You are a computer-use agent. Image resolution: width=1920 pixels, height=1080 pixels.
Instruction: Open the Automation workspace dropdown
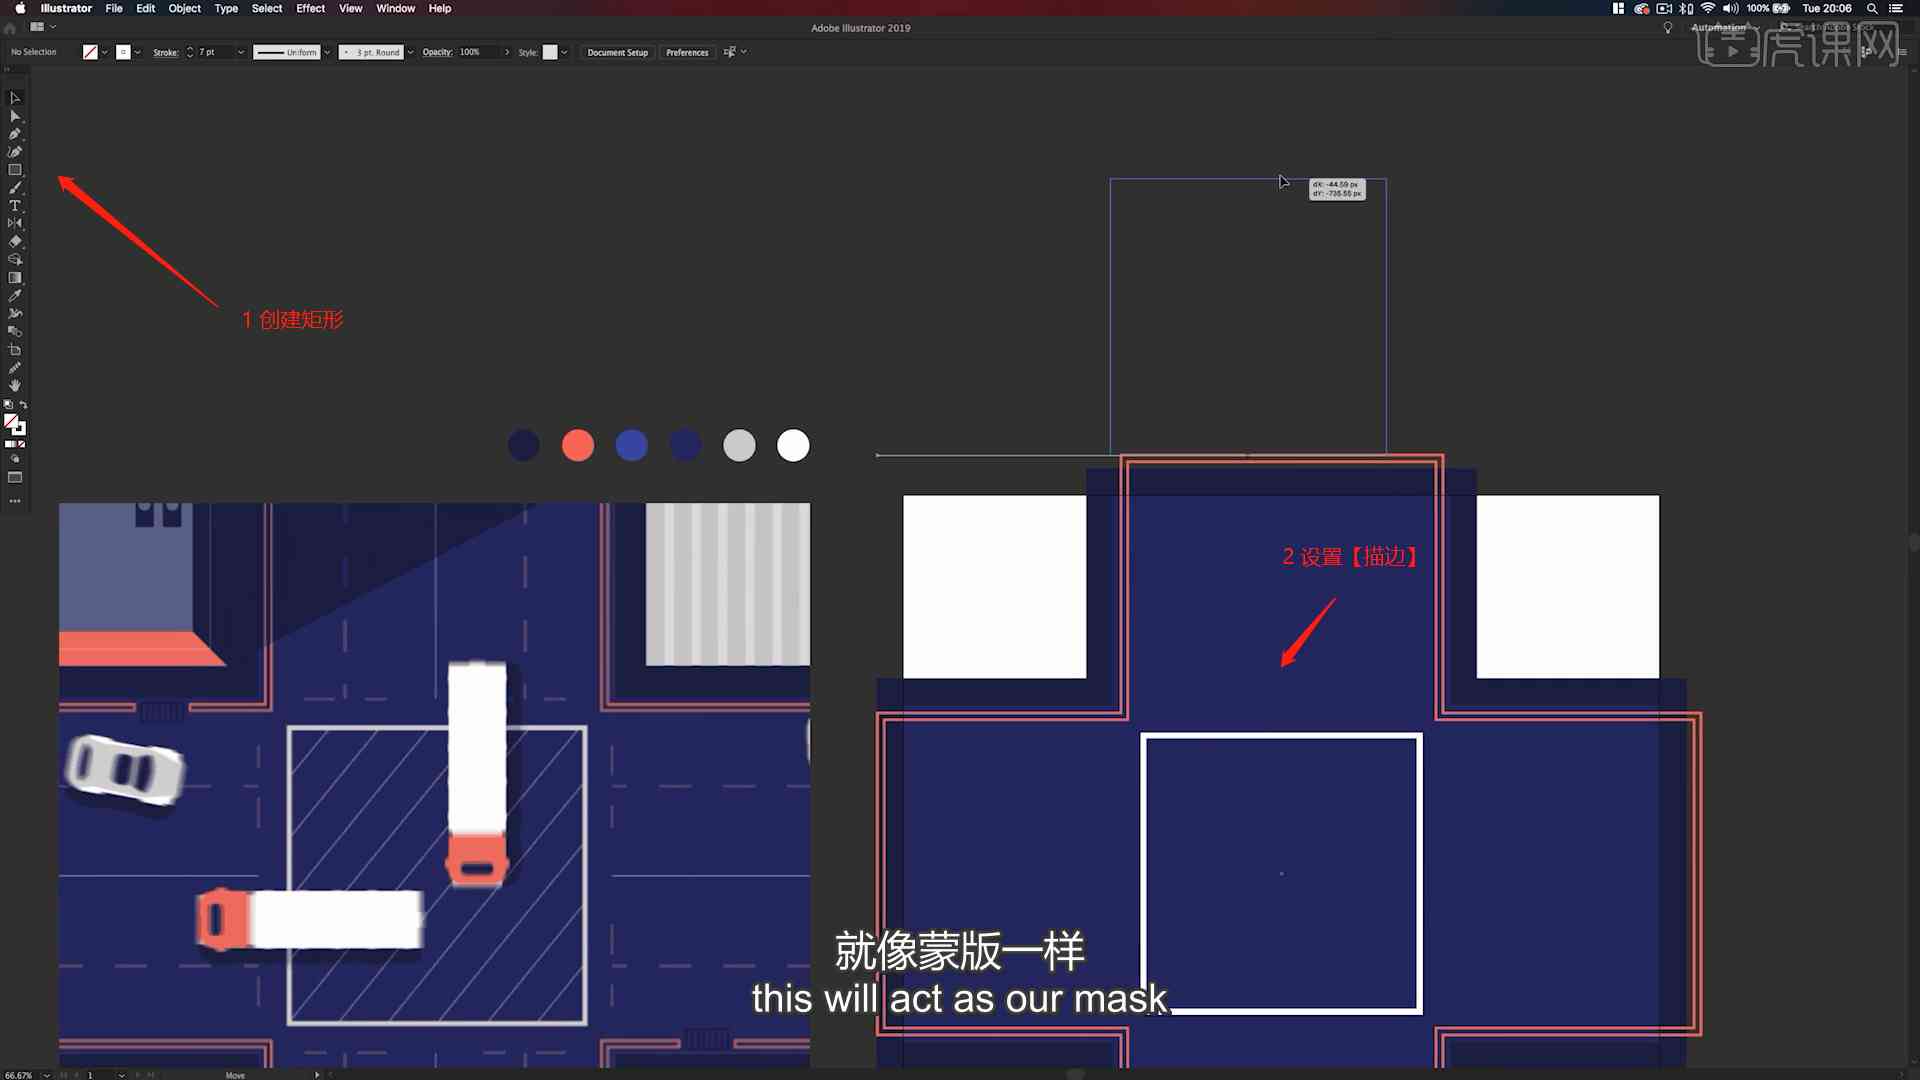point(1724,28)
